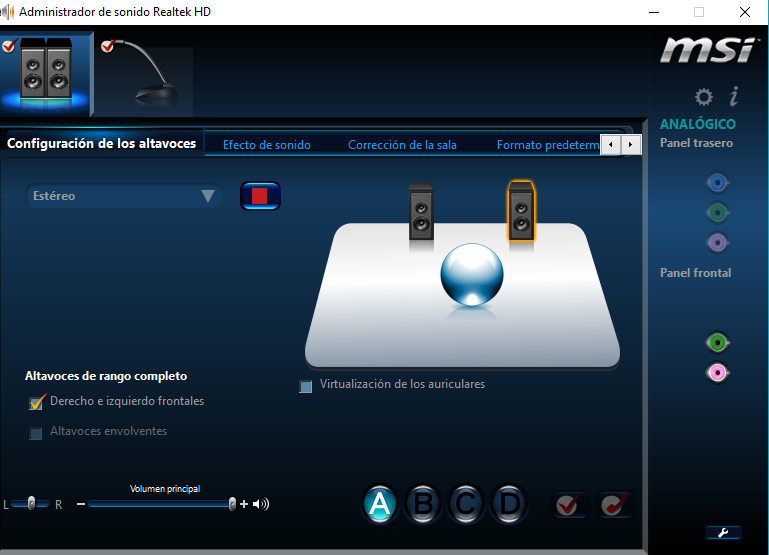769x555 pixels.
Task: Select preset A button
Action: [380, 504]
